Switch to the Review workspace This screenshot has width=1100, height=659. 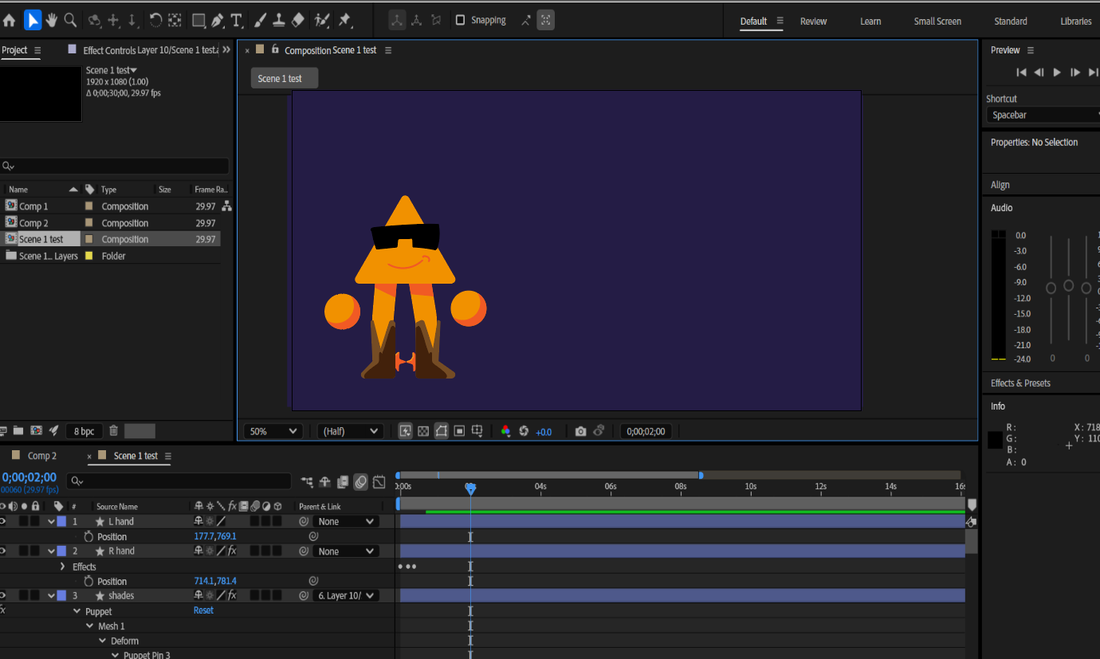click(x=813, y=21)
